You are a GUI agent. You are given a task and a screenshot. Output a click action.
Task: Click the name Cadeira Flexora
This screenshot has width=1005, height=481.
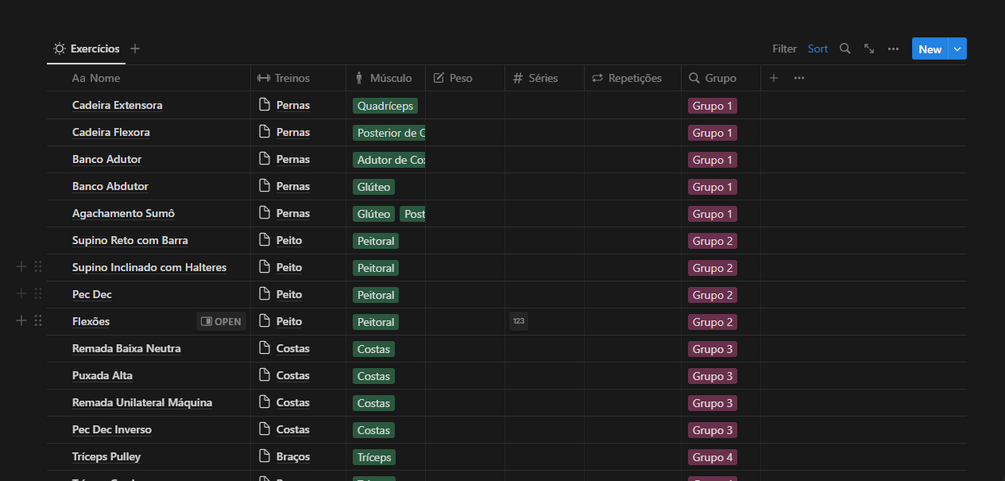coord(111,132)
